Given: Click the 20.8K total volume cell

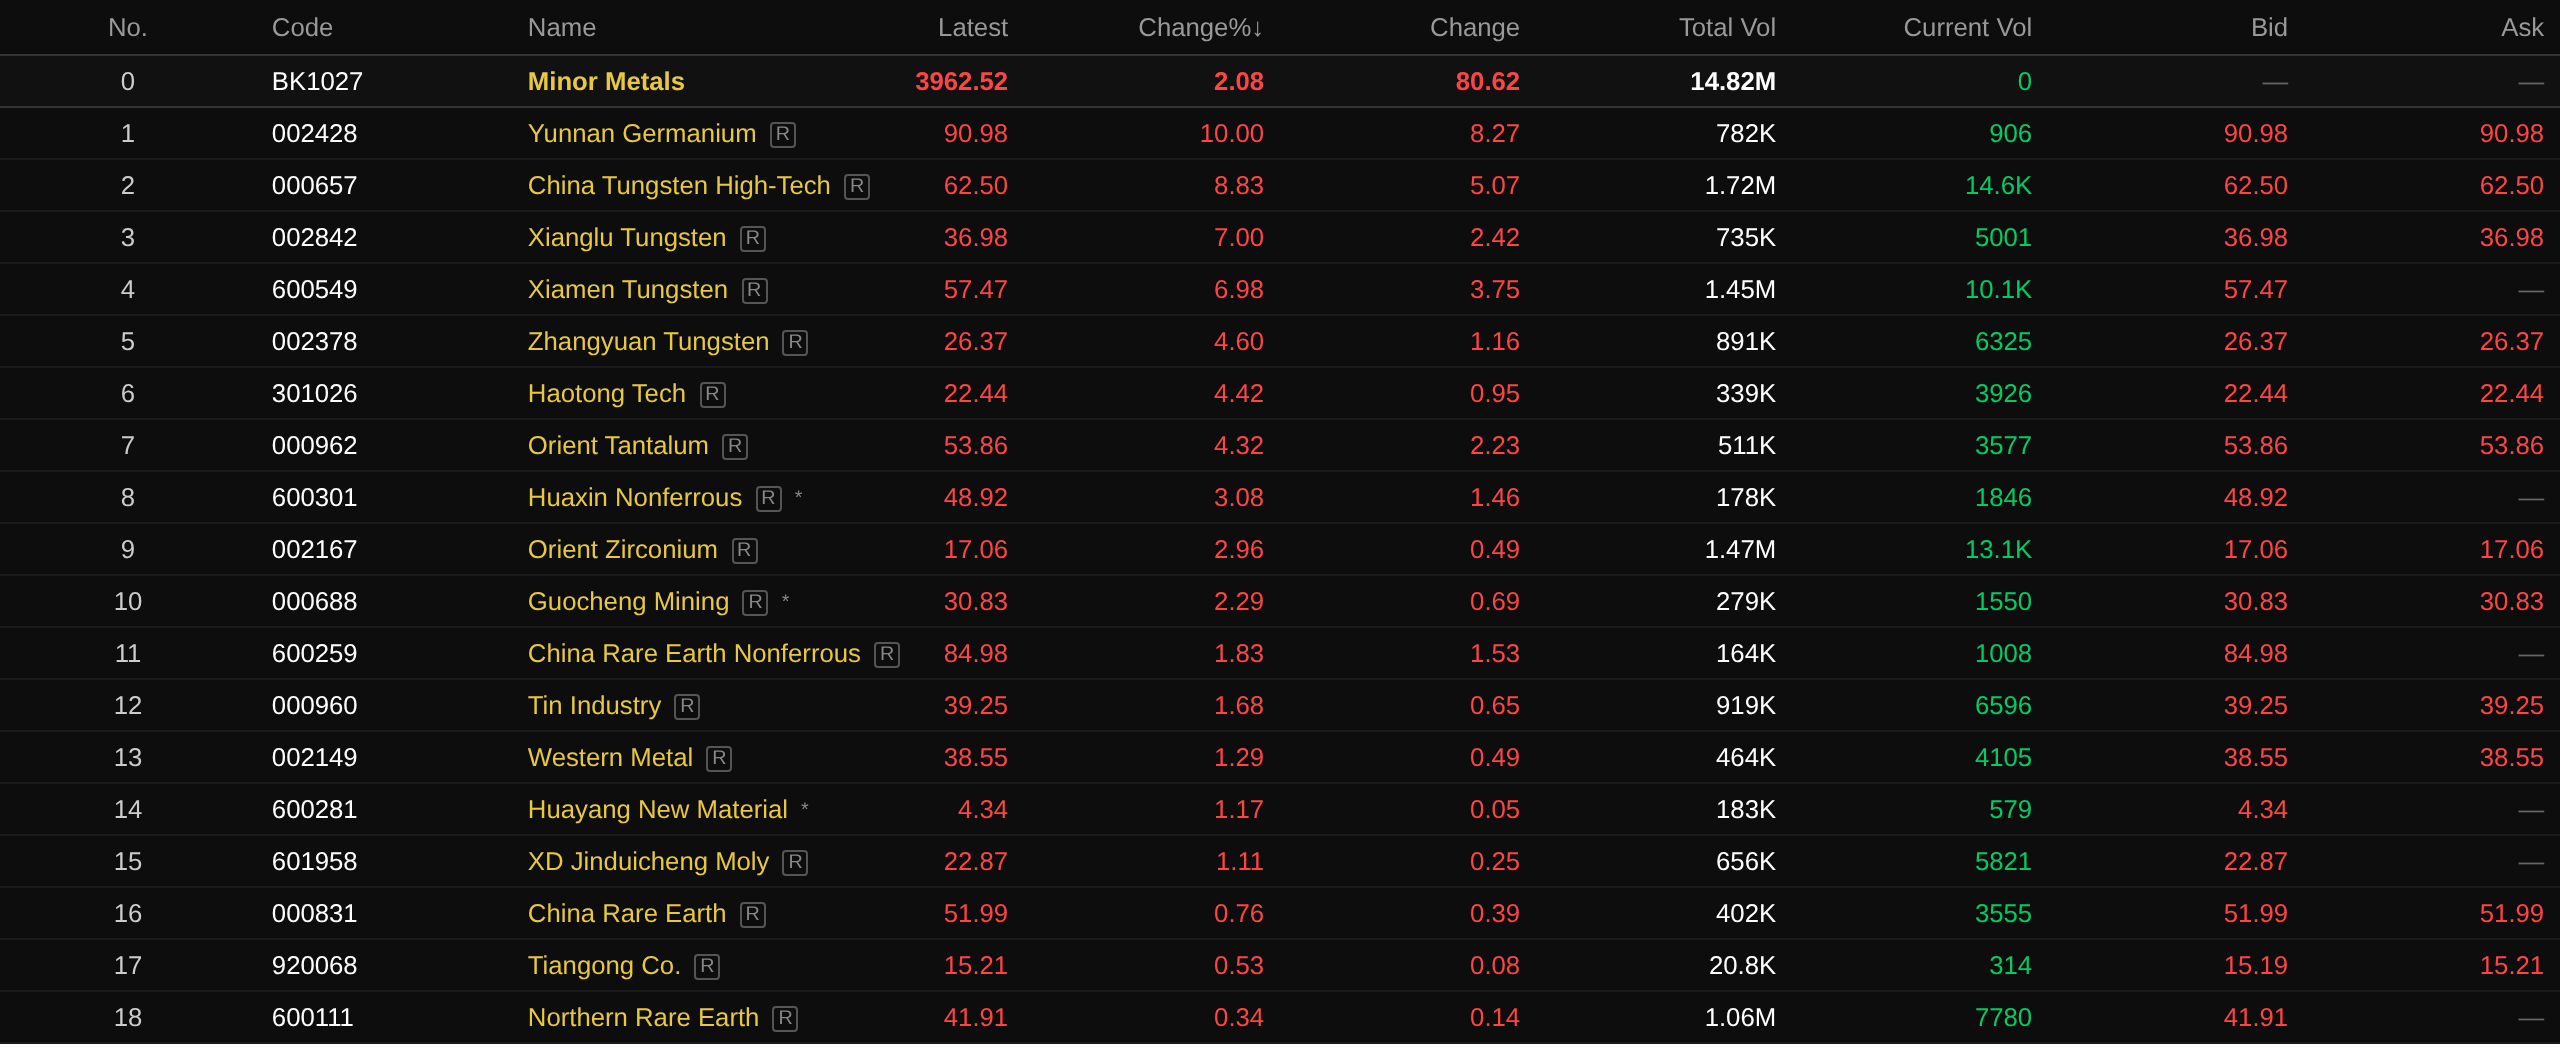Looking at the screenshot, I should (x=1742, y=965).
